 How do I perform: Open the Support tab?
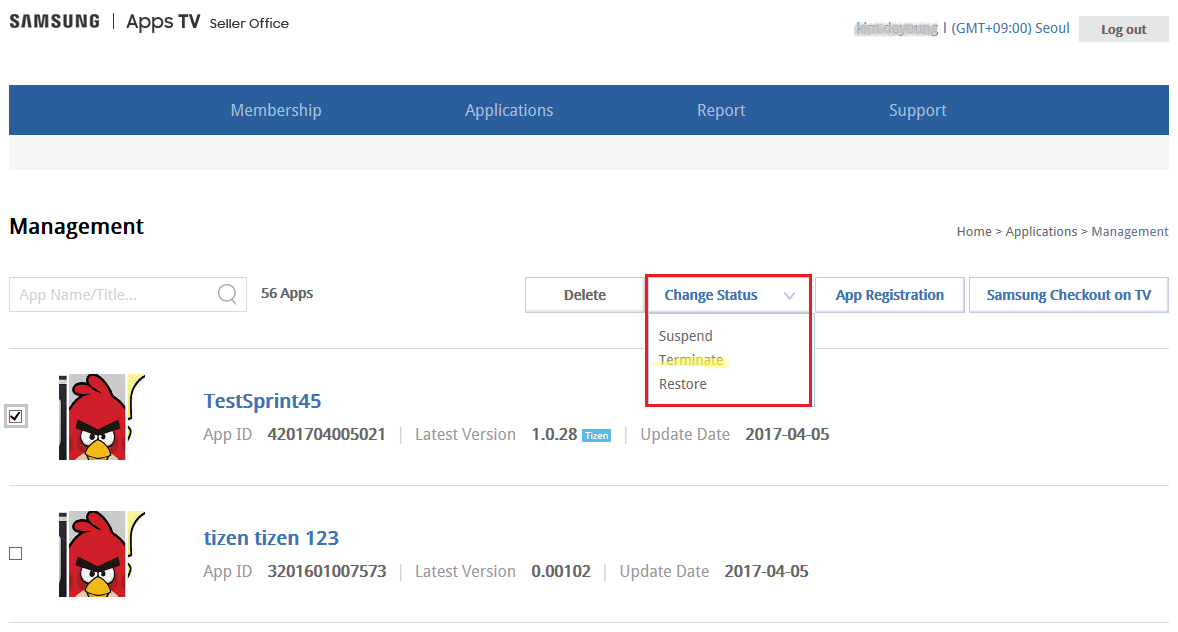[917, 110]
